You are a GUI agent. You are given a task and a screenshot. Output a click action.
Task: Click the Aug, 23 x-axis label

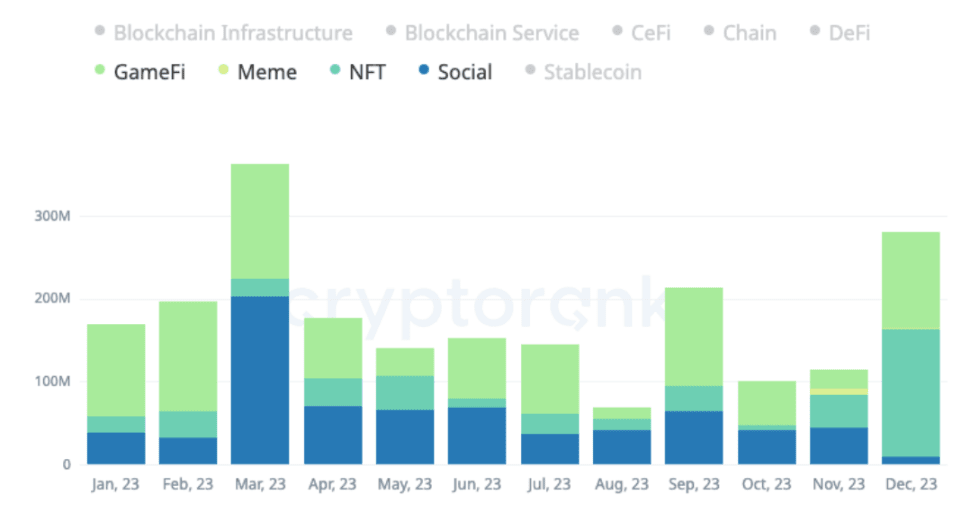coord(622,485)
